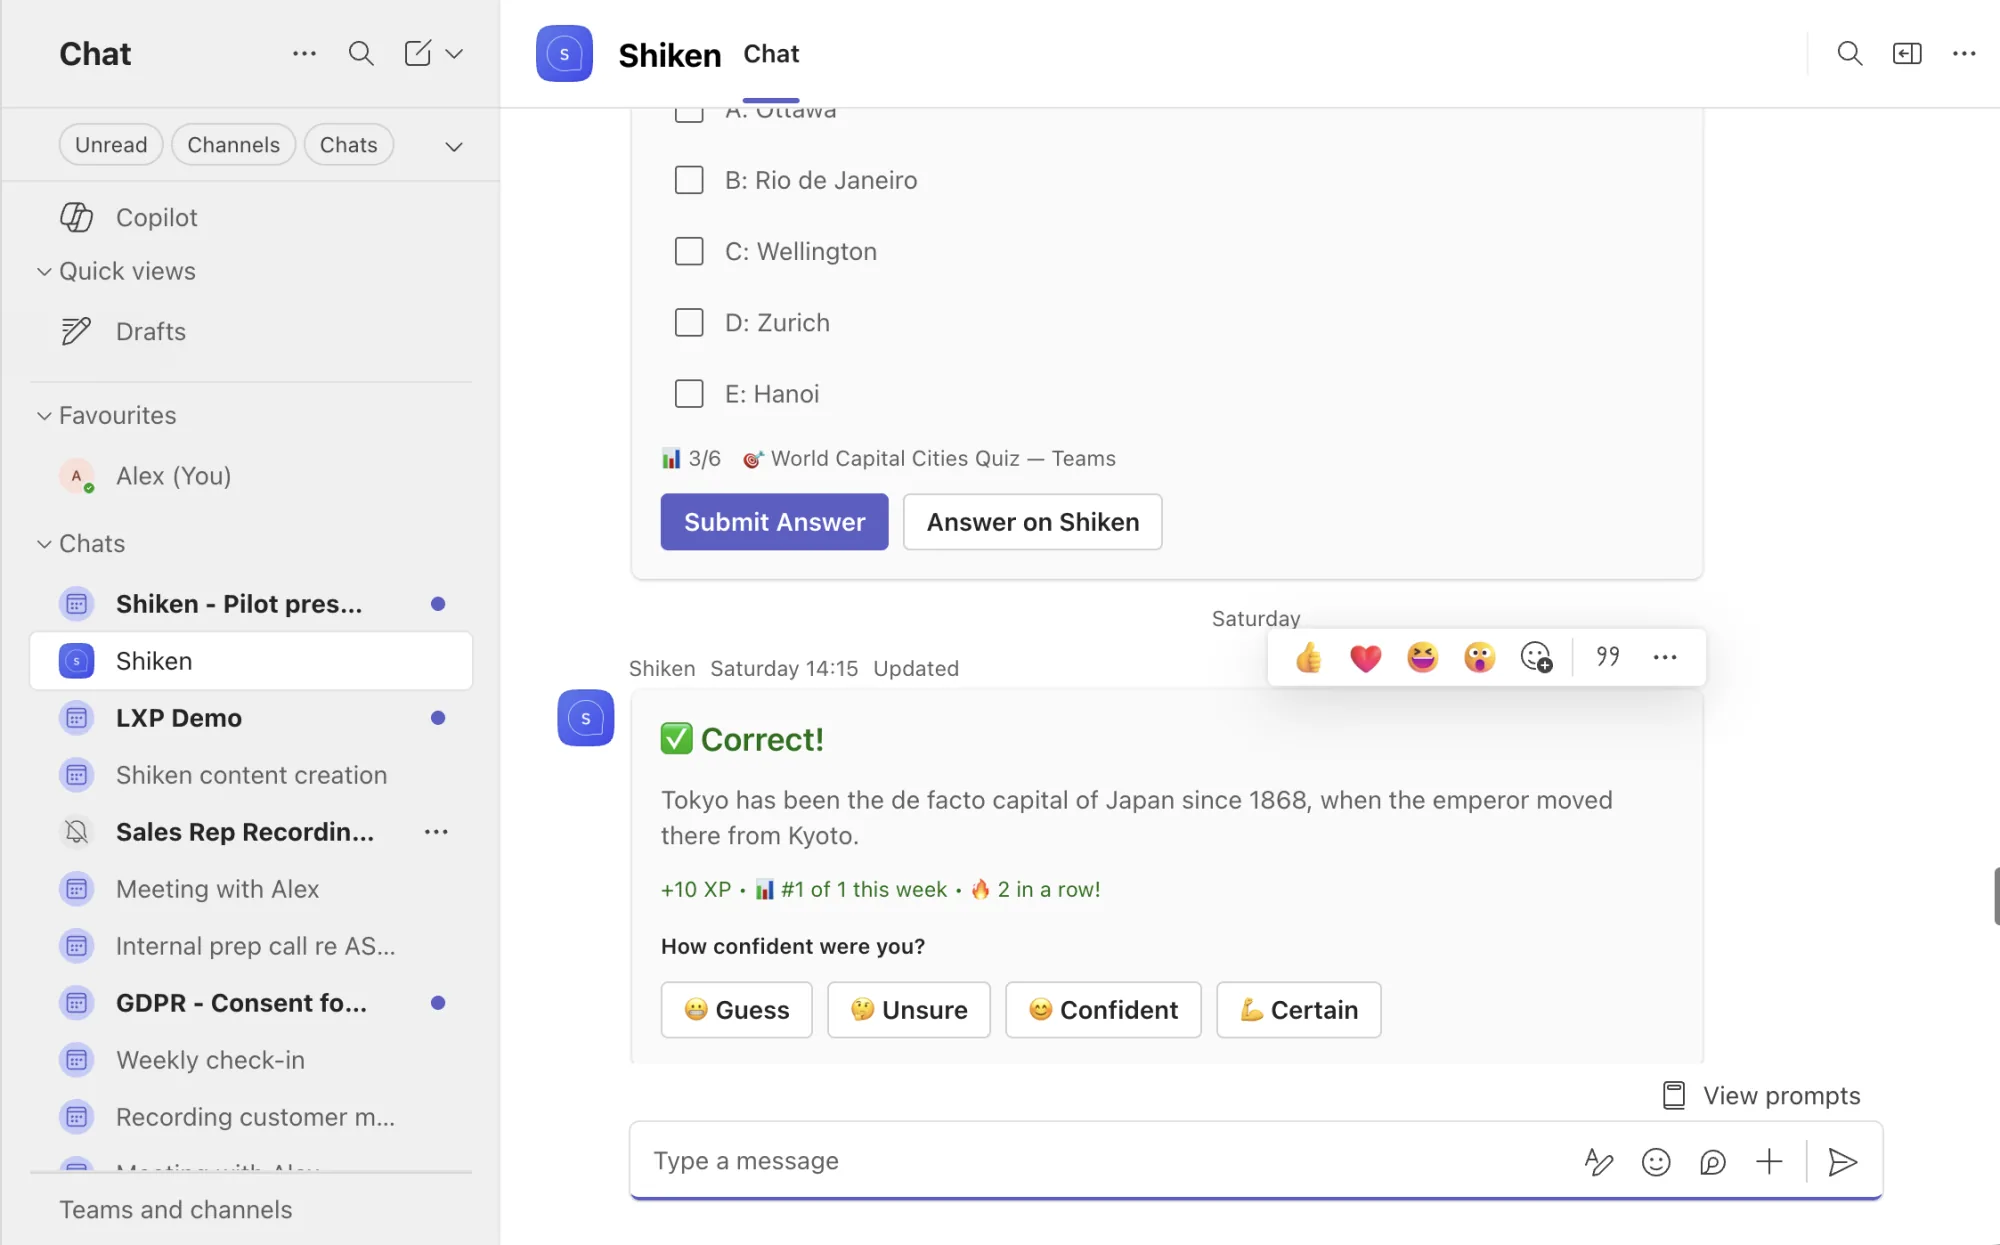Open Weekly check-in chat

pos(251,1060)
